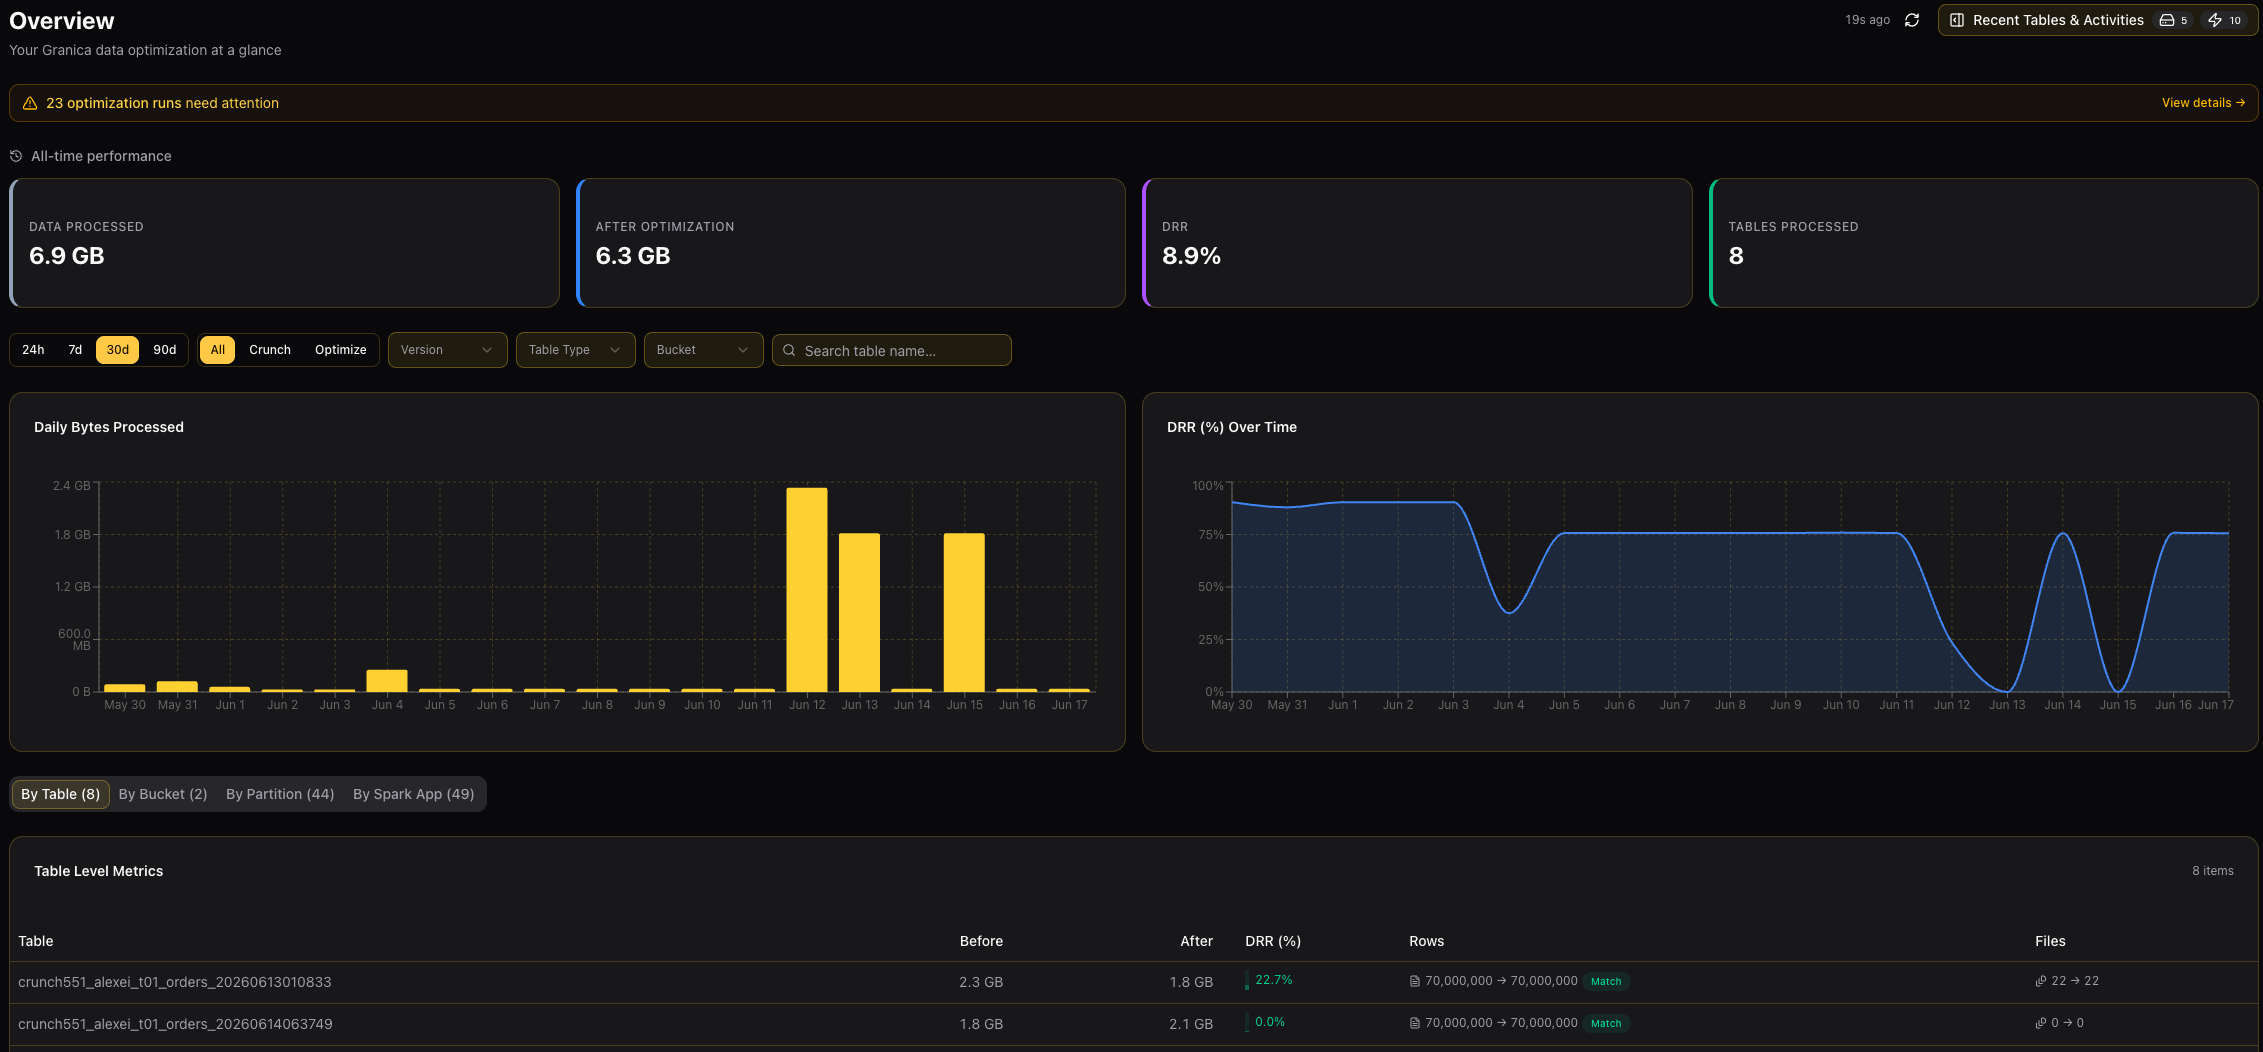Switch to the By Bucket (2) tab
This screenshot has width=2263, height=1052.
click(x=163, y=794)
